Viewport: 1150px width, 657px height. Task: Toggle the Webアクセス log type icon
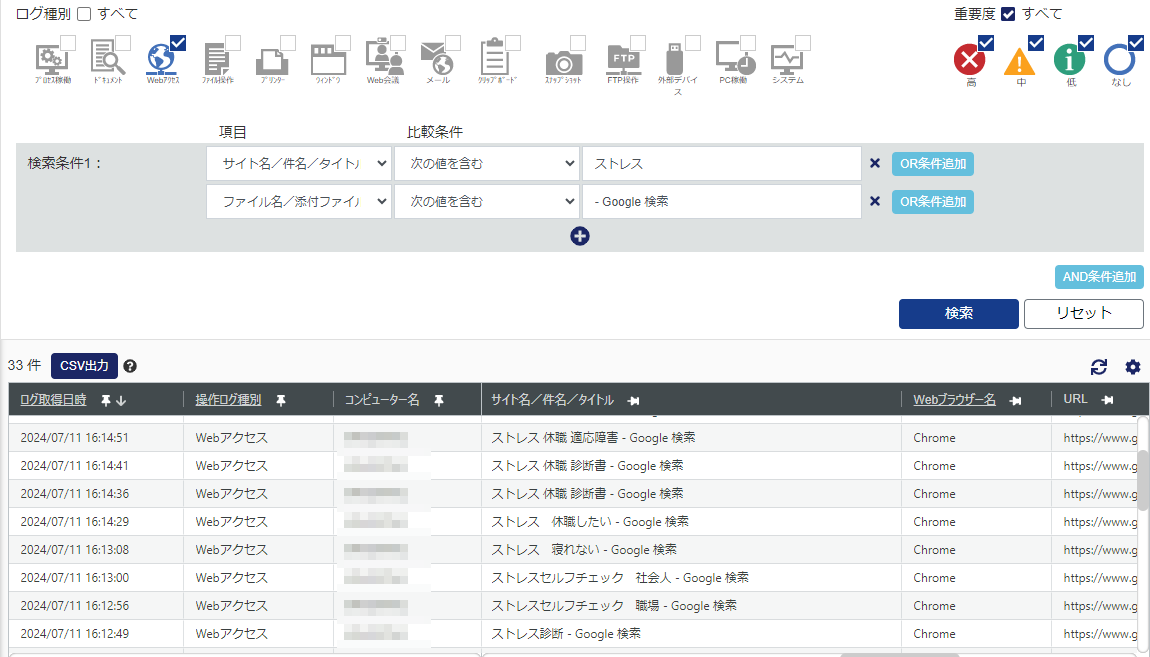(x=162, y=59)
